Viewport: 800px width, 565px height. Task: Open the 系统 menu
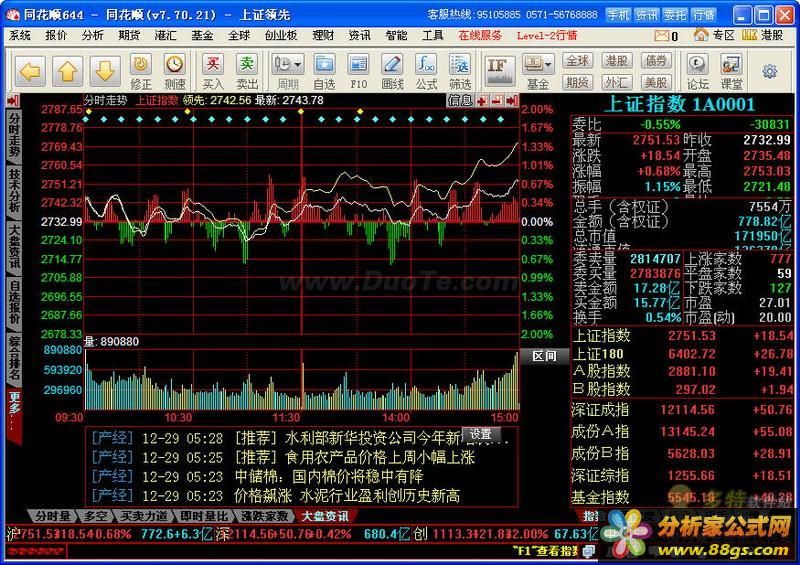(x=19, y=35)
